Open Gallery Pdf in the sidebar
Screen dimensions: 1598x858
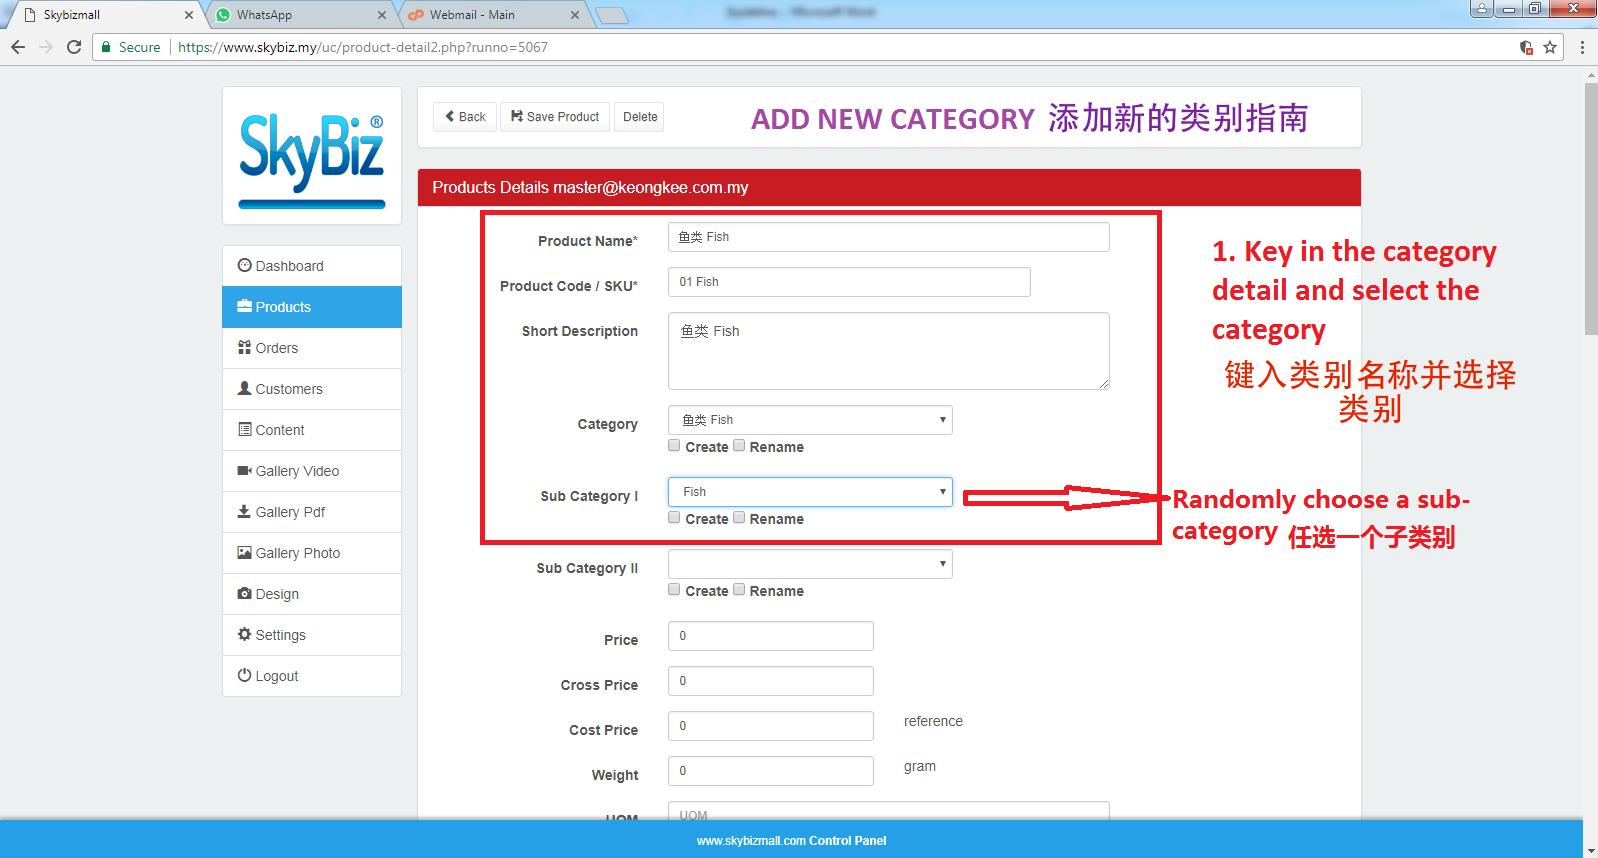pyautogui.click(x=312, y=512)
